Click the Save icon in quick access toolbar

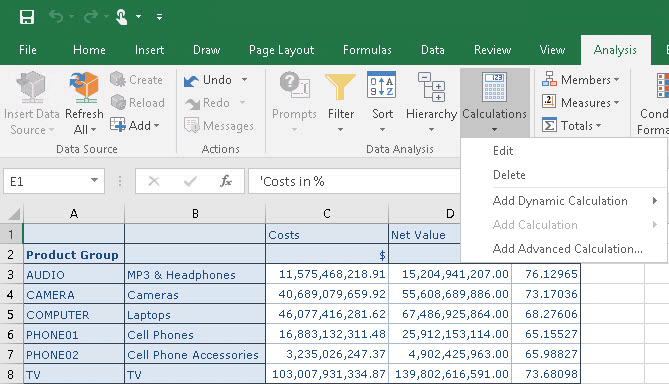tap(26, 17)
